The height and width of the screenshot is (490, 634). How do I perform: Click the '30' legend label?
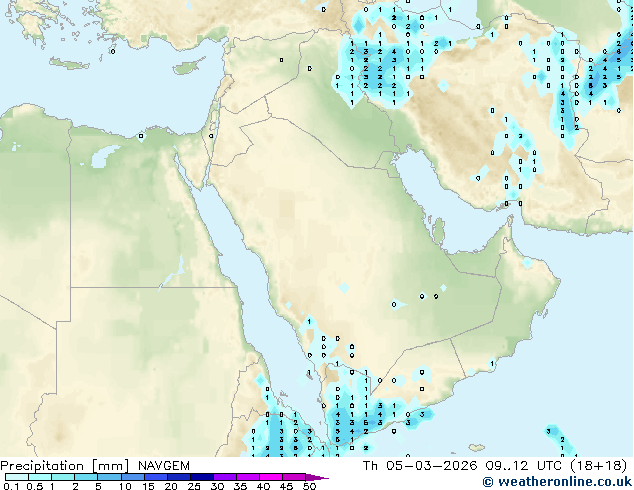217,486
